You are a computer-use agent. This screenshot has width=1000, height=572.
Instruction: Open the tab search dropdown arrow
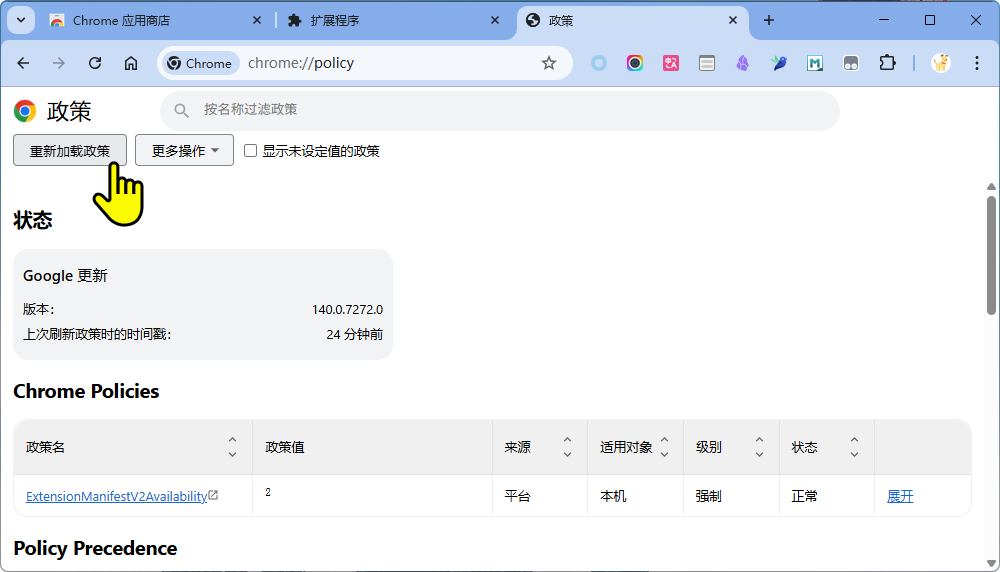21,20
